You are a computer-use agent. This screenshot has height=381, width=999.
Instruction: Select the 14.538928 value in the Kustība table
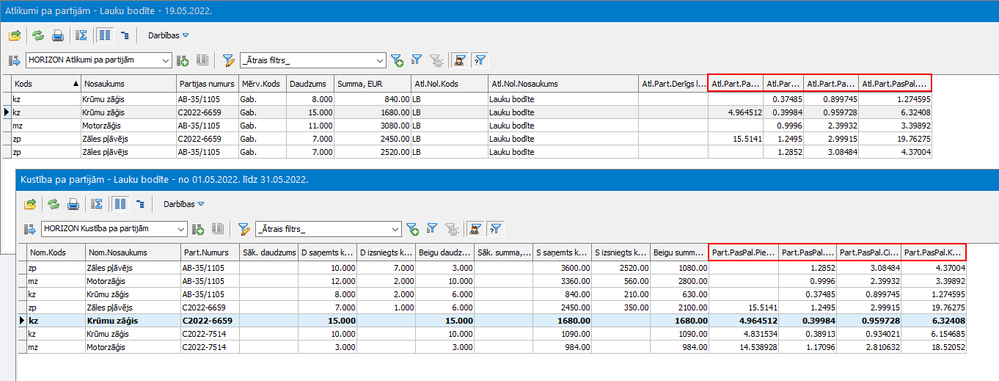(744, 347)
